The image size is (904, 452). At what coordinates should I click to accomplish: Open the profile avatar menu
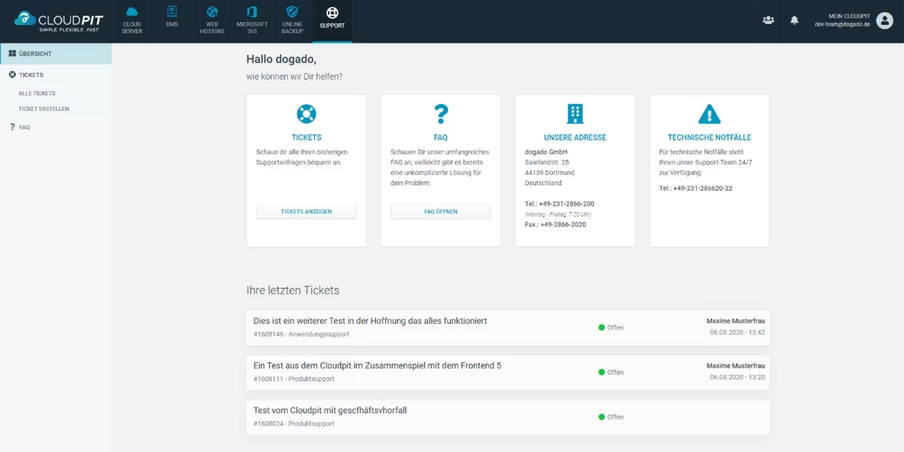pyautogui.click(x=884, y=20)
